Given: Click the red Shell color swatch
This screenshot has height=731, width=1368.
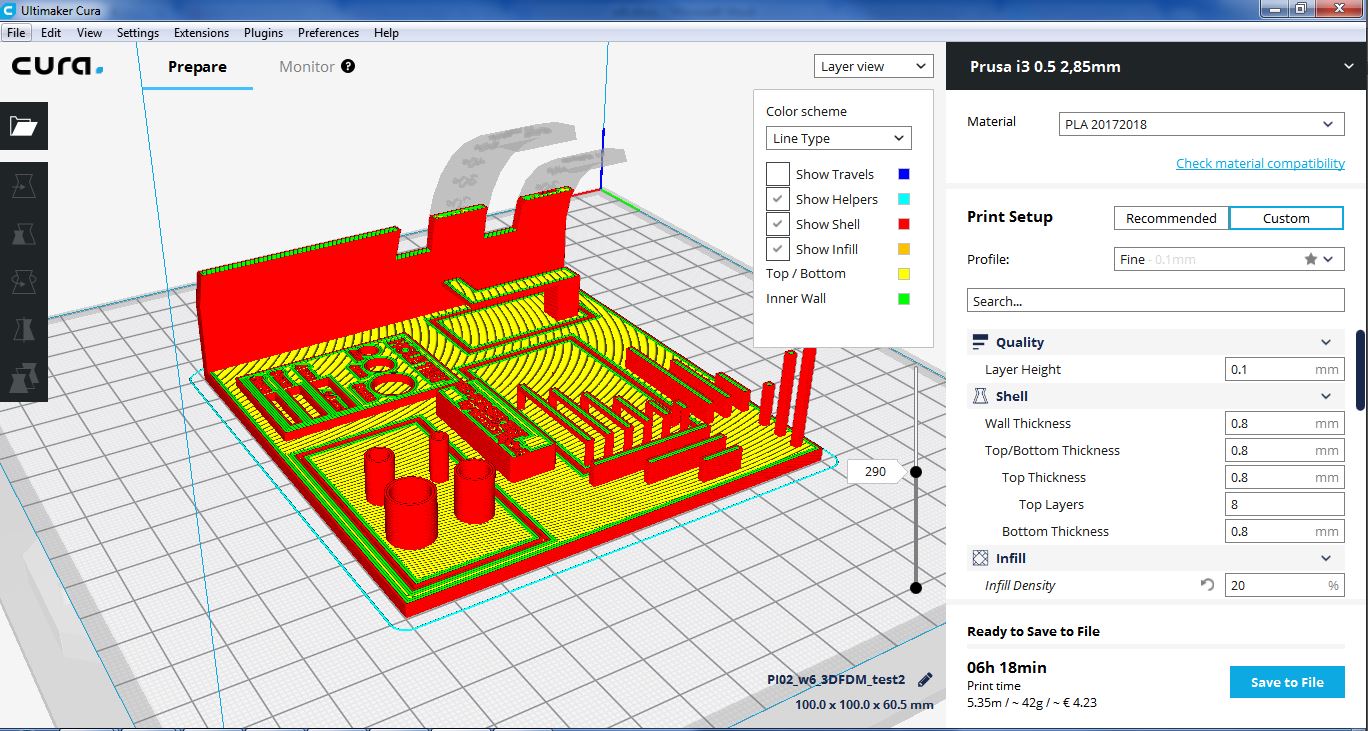Looking at the screenshot, I should point(904,224).
